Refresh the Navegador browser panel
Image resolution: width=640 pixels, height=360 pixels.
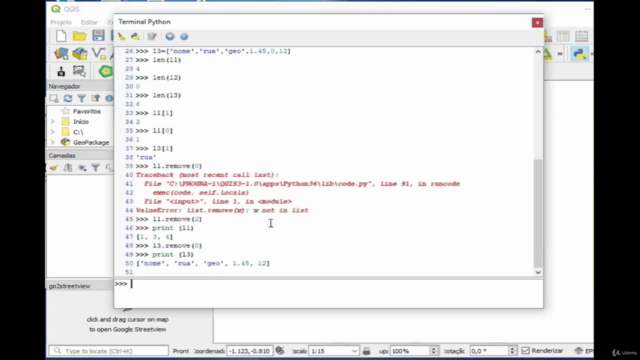pyautogui.click(x=68, y=98)
